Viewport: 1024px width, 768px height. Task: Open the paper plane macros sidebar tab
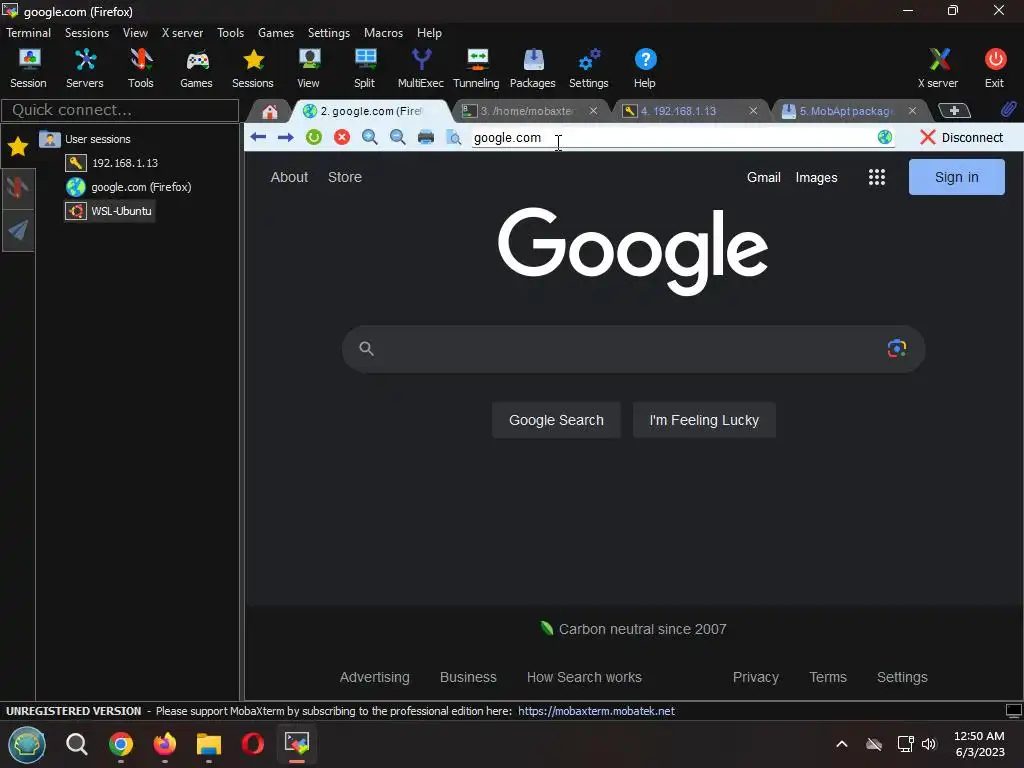[x=18, y=229]
